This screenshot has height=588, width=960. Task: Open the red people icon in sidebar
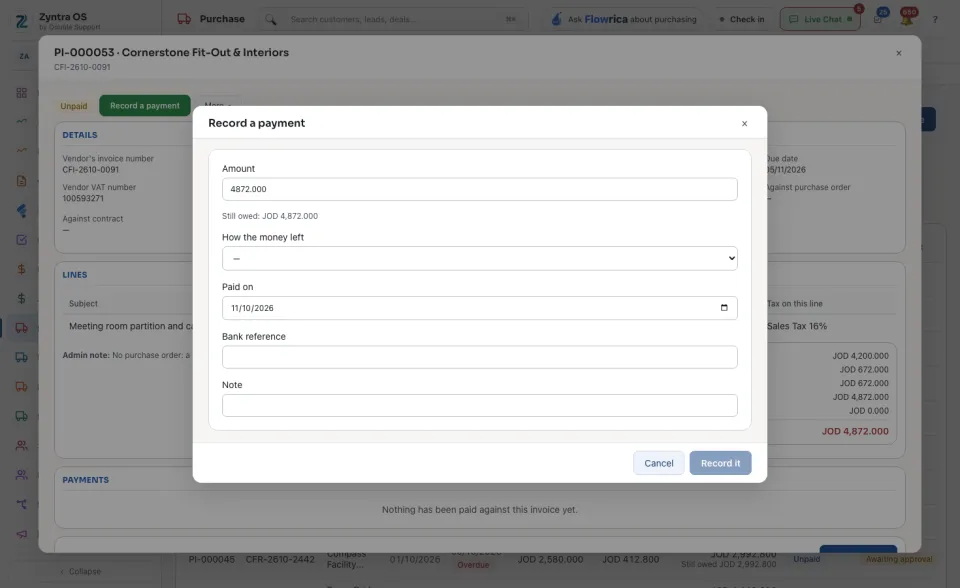coord(21,445)
